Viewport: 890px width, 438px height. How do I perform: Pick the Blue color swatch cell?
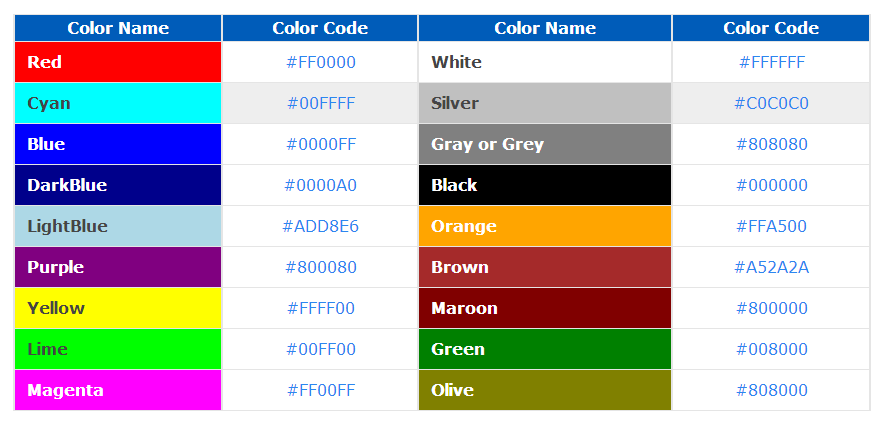[118, 144]
